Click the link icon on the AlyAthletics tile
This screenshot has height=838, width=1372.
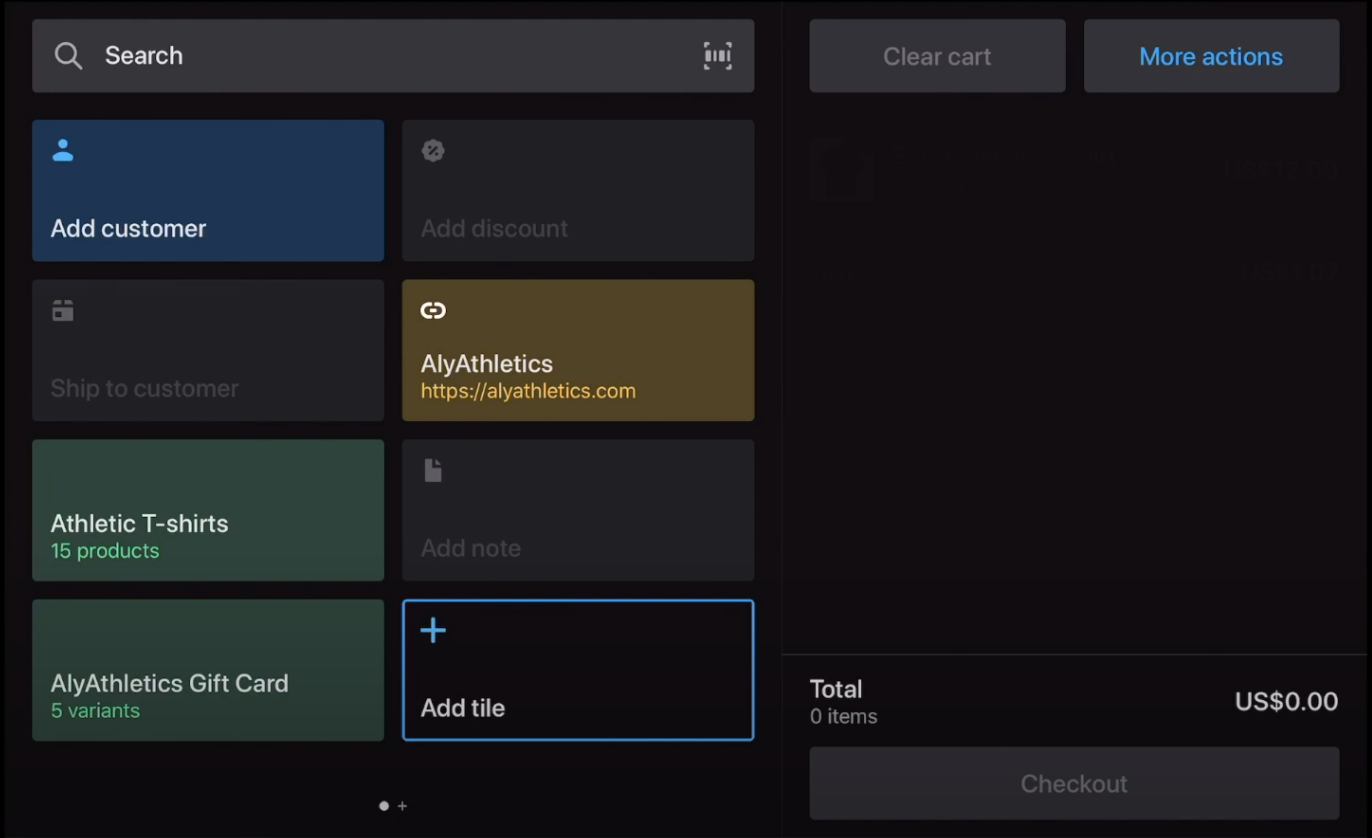(x=433, y=310)
